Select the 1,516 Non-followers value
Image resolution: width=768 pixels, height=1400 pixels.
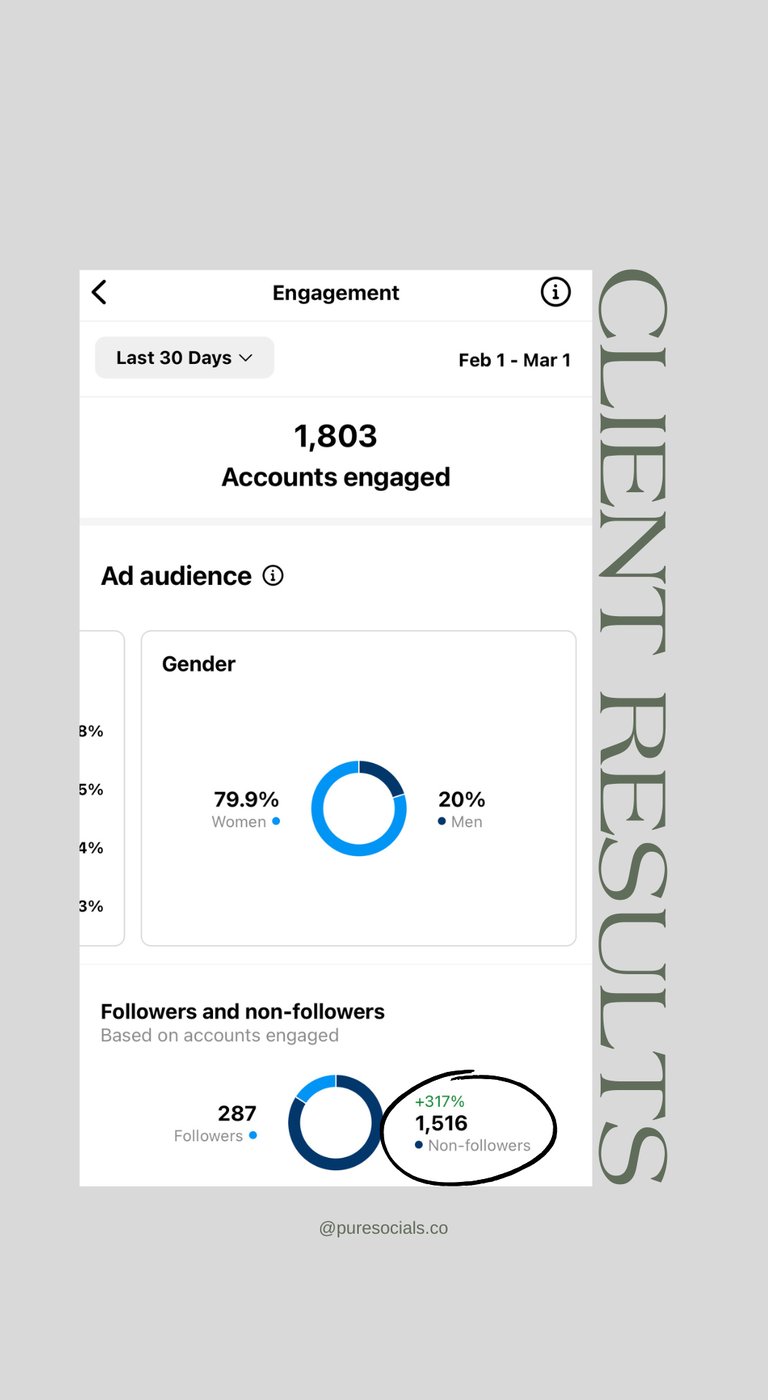(x=441, y=1123)
